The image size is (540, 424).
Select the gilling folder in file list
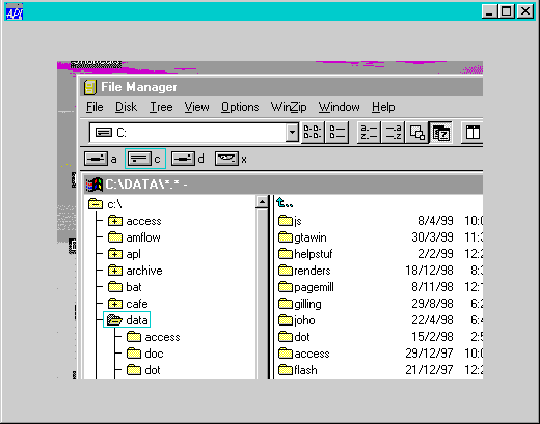[x=300, y=304]
